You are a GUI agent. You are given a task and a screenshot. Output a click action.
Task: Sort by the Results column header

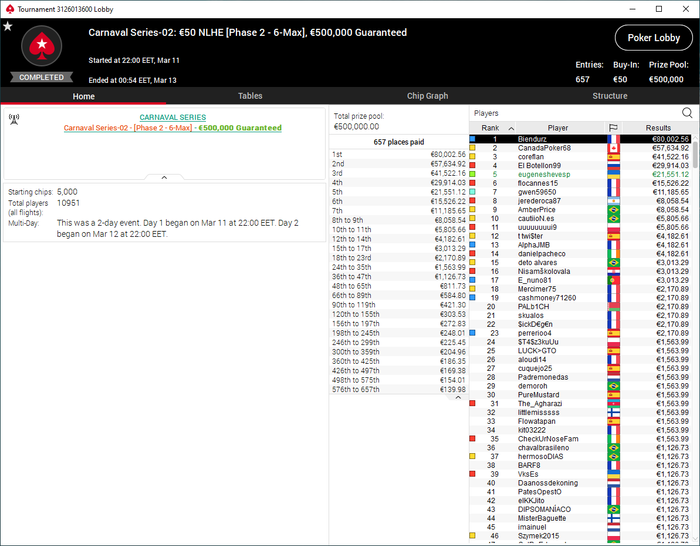[658, 128]
